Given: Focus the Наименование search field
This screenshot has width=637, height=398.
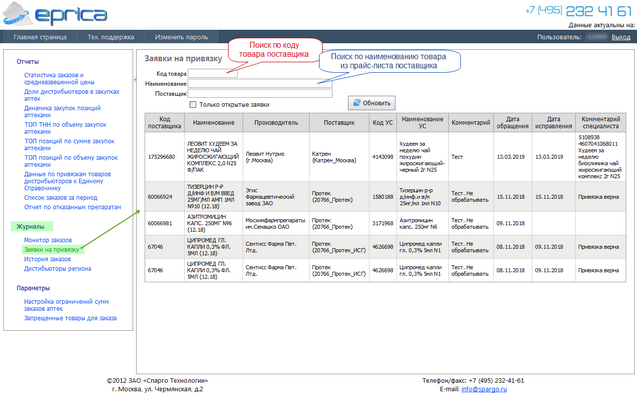Looking at the screenshot, I should [260, 84].
